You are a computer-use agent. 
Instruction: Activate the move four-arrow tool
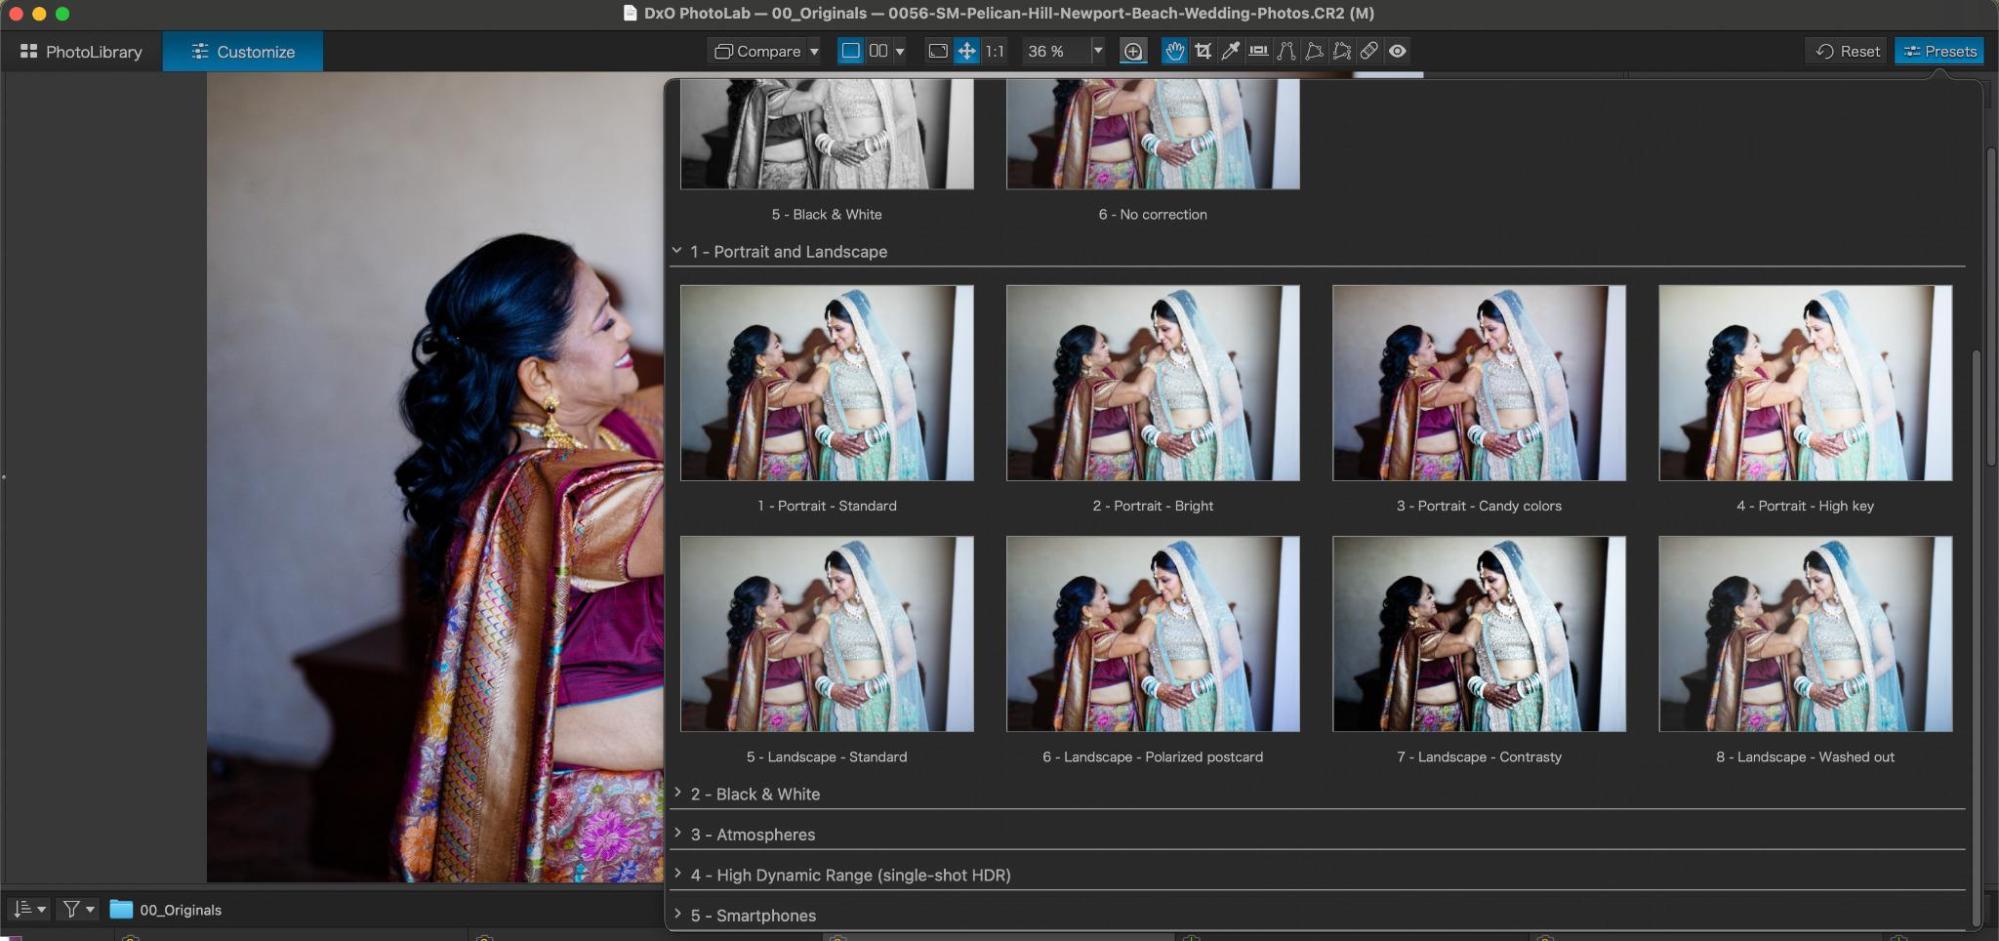point(966,51)
